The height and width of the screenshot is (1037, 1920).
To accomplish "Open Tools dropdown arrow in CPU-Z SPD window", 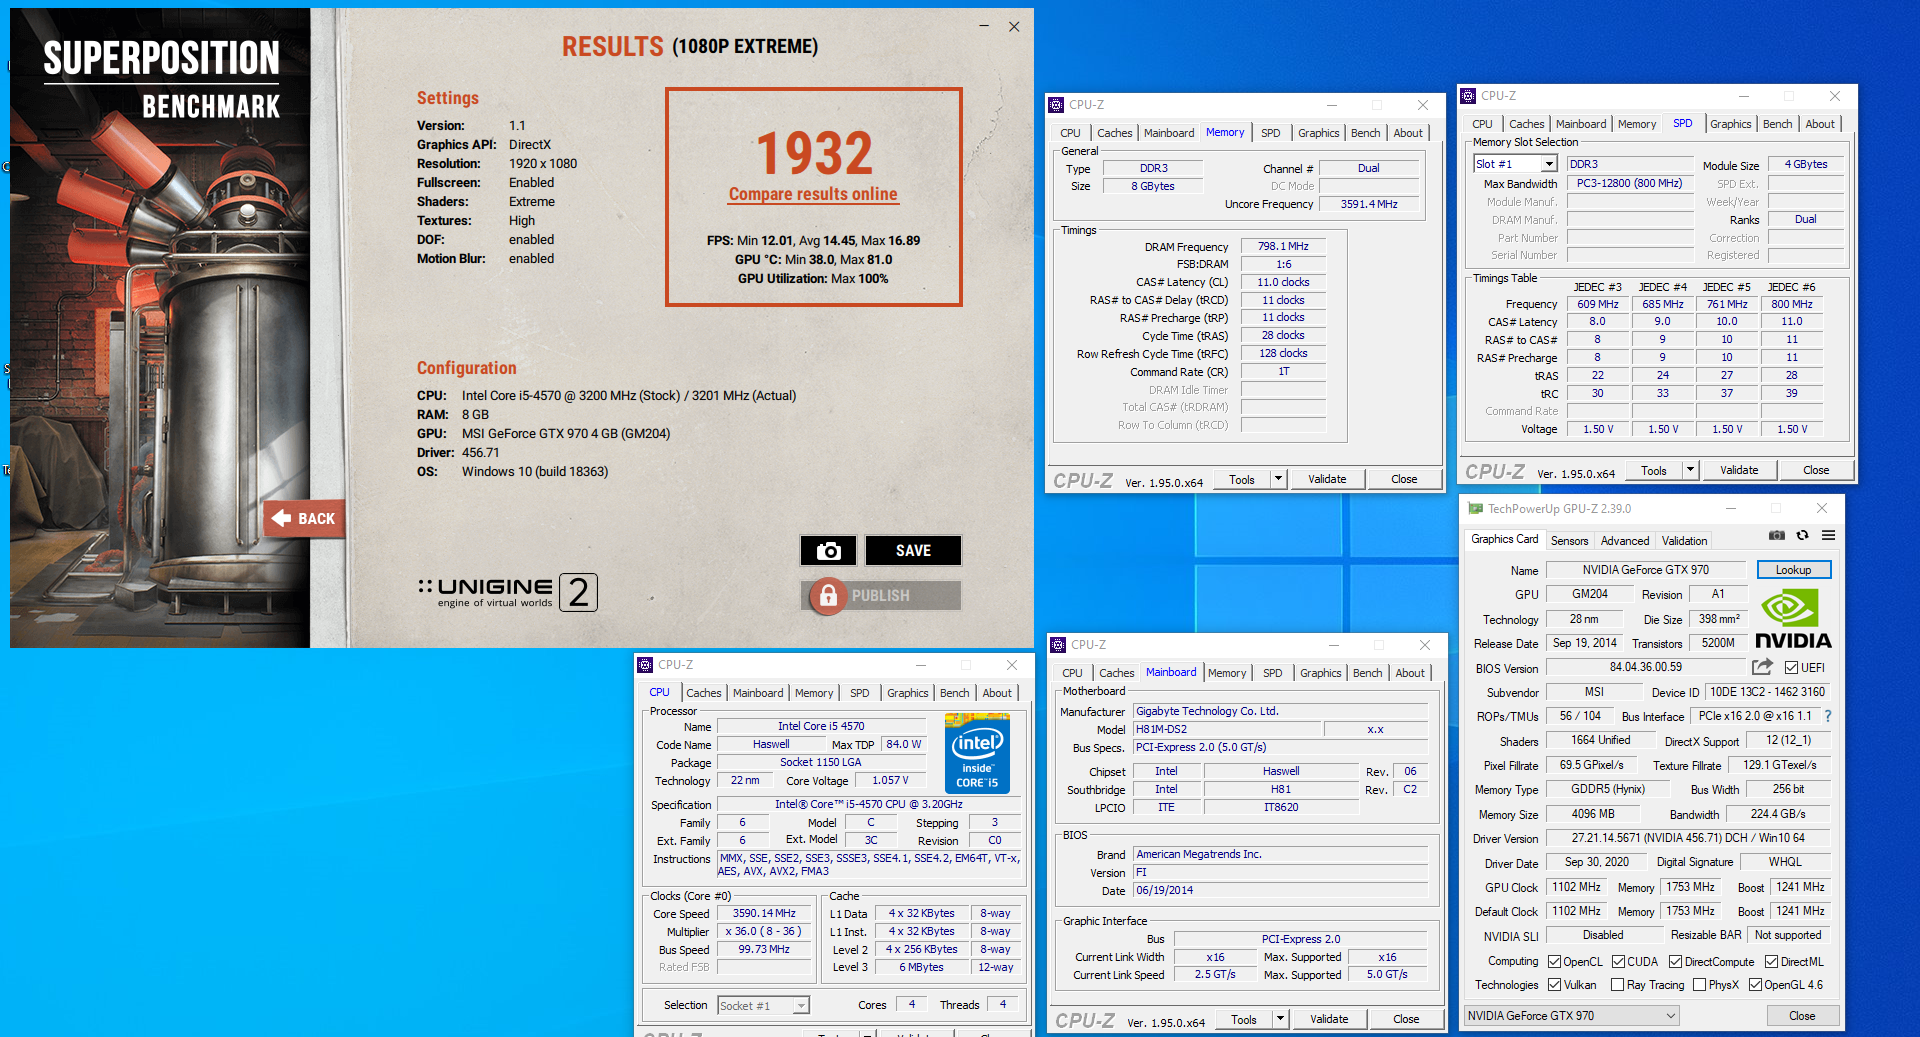I will [1690, 470].
